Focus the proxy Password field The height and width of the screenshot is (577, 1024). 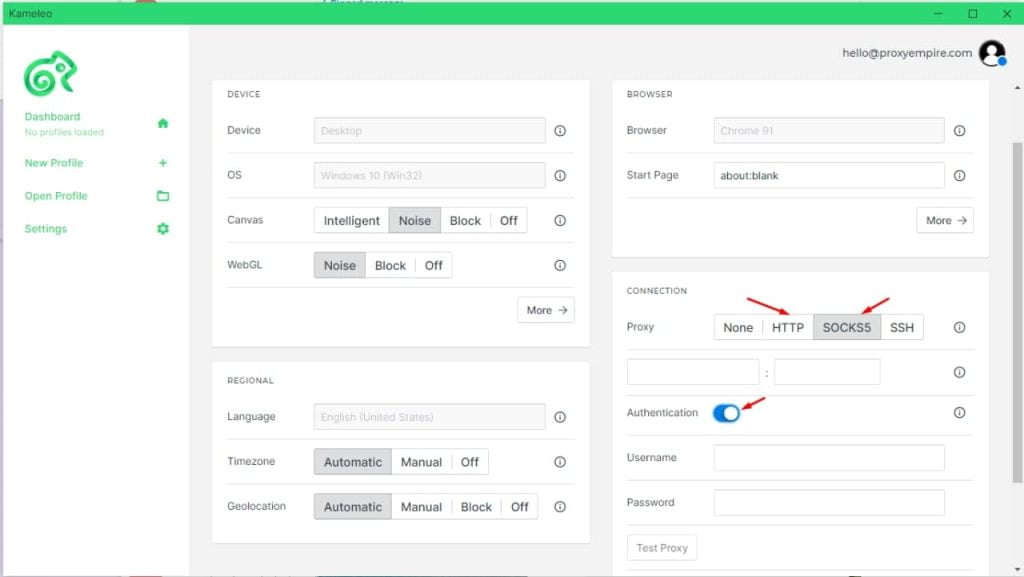coord(829,503)
